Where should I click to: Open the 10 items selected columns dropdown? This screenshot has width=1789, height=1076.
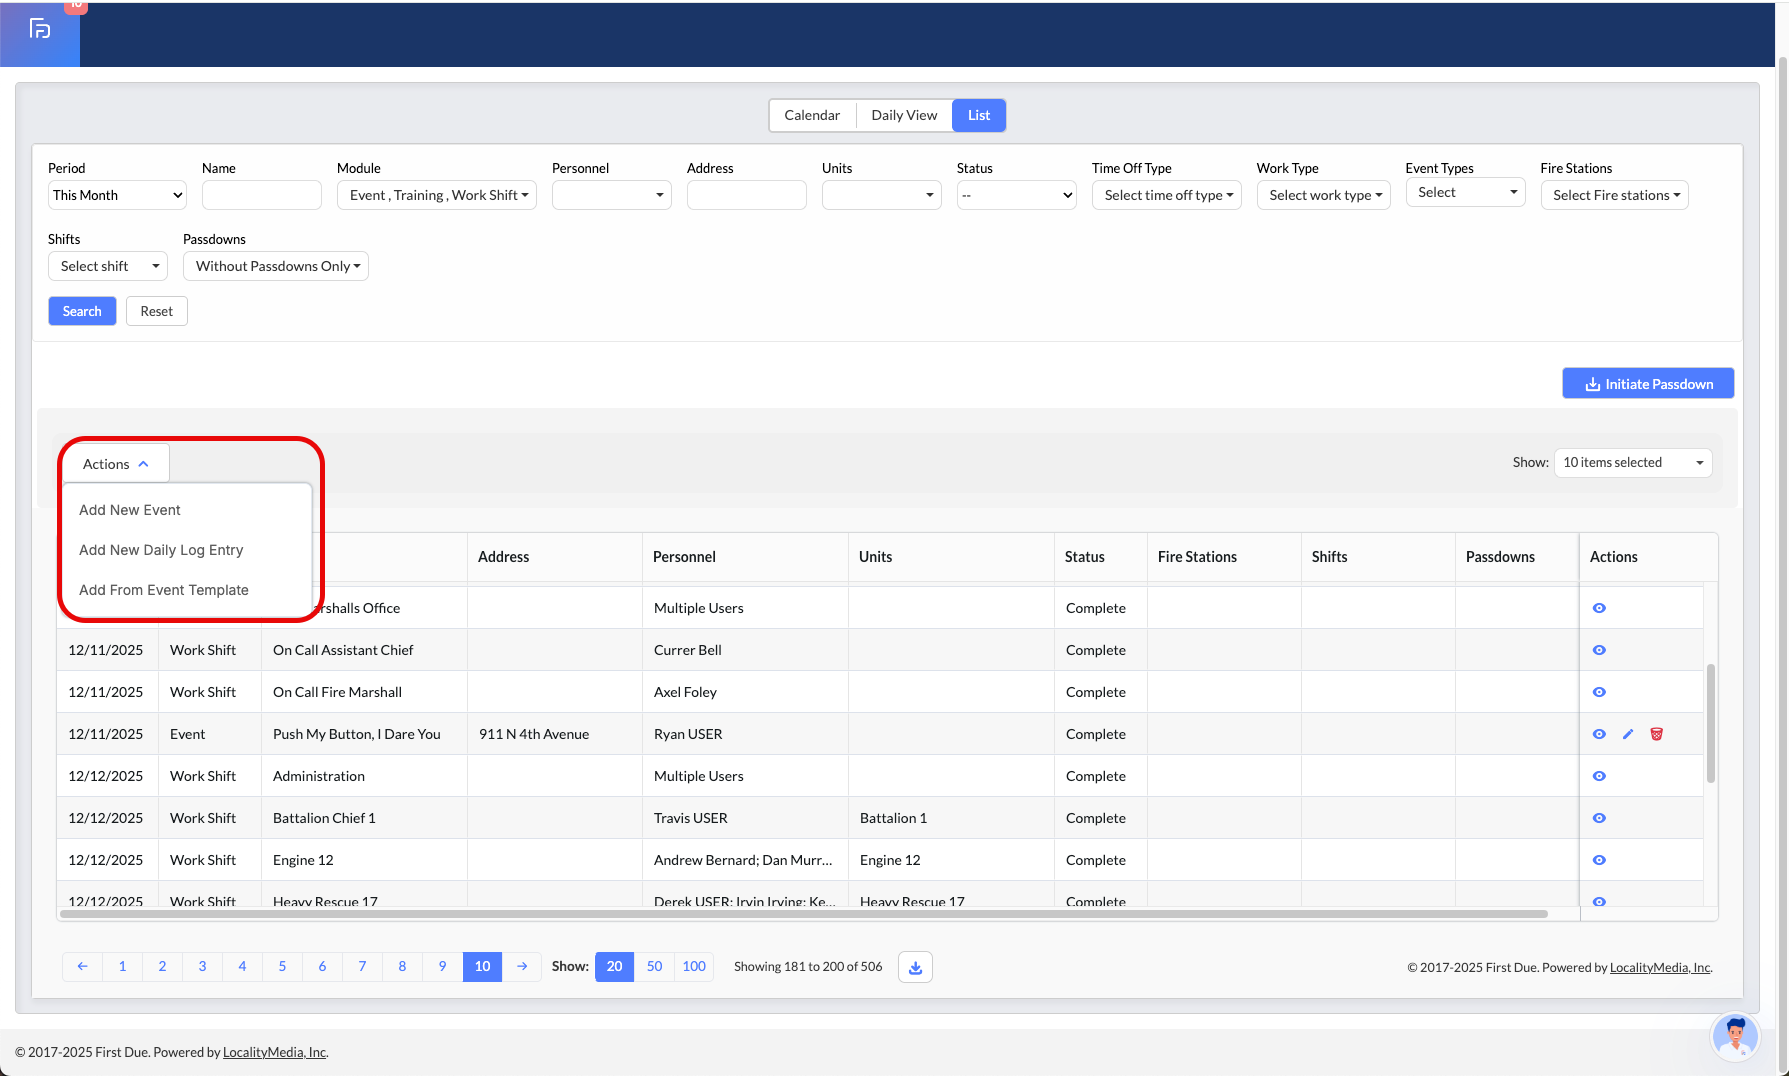coord(1632,463)
